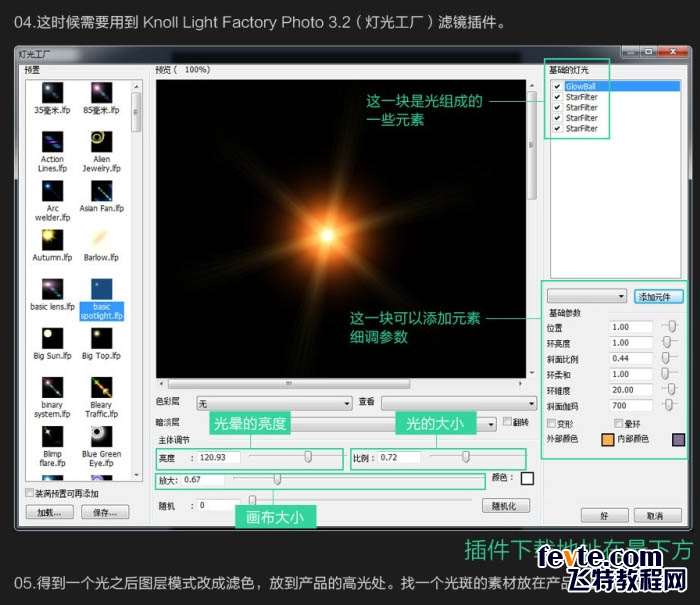Click the 随机化 button
700x605 pixels.
pyautogui.click(x=506, y=506)
